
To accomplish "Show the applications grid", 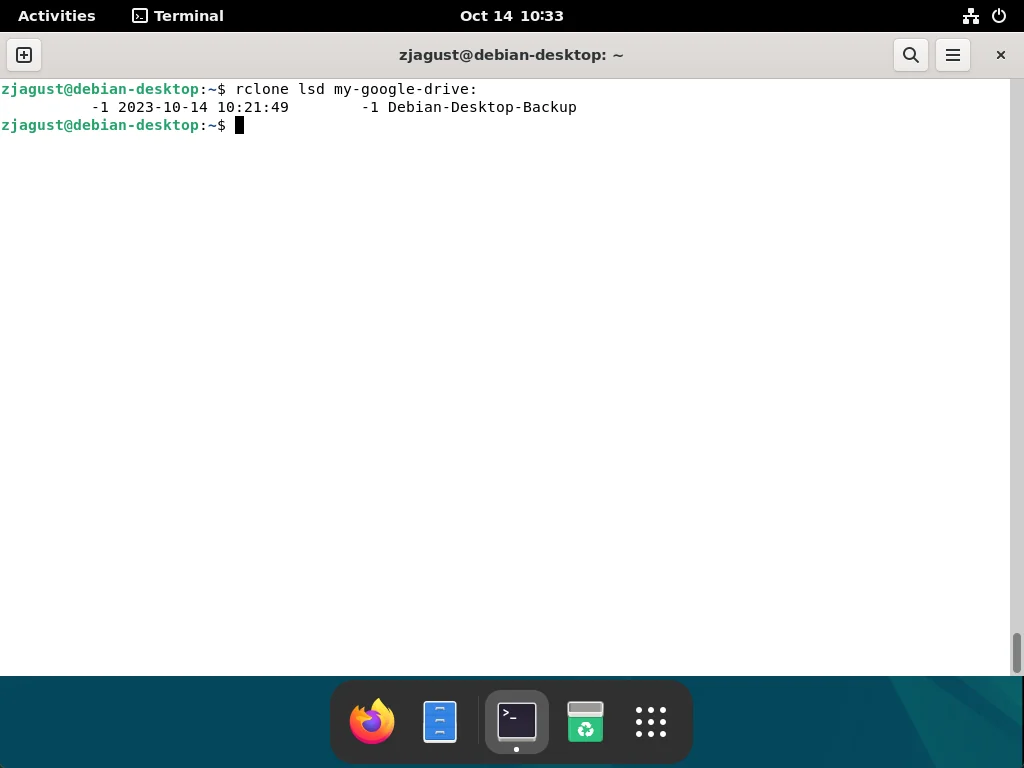I will 651,722.
